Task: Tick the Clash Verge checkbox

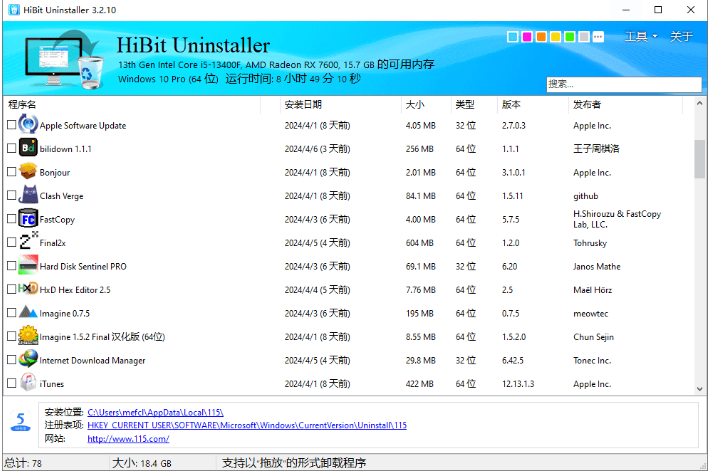Action: 12,195
